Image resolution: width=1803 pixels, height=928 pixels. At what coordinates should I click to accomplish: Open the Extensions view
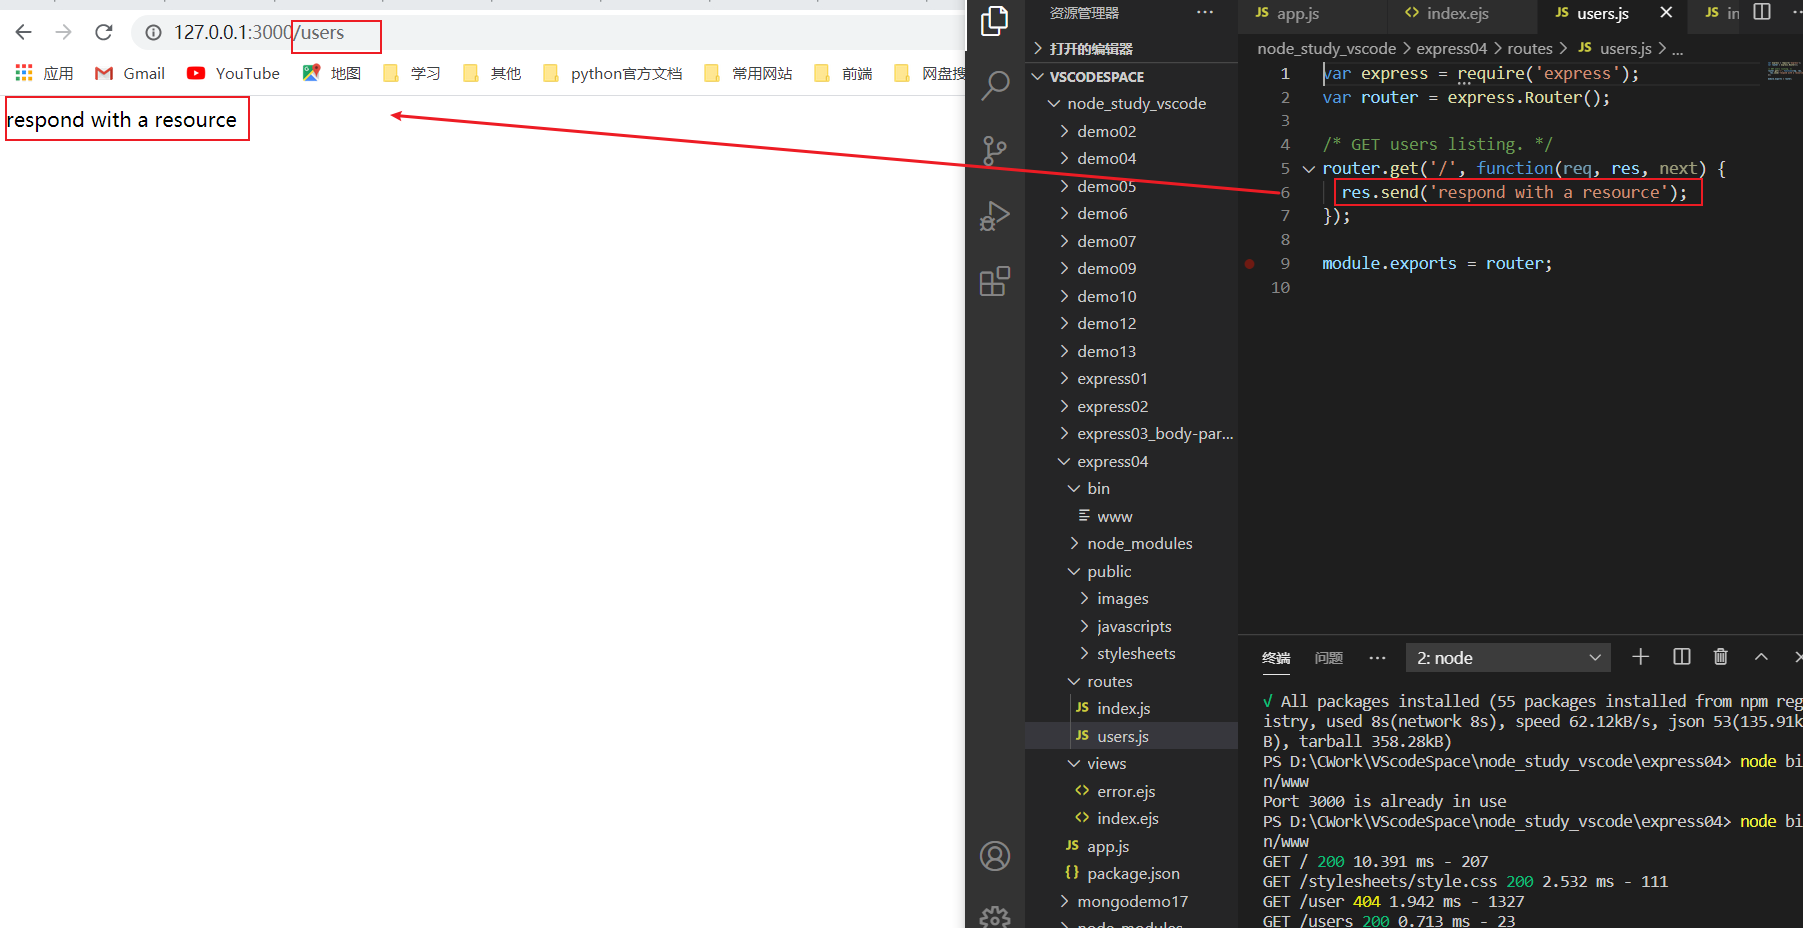pyautogui.click(x=995, y=281)
